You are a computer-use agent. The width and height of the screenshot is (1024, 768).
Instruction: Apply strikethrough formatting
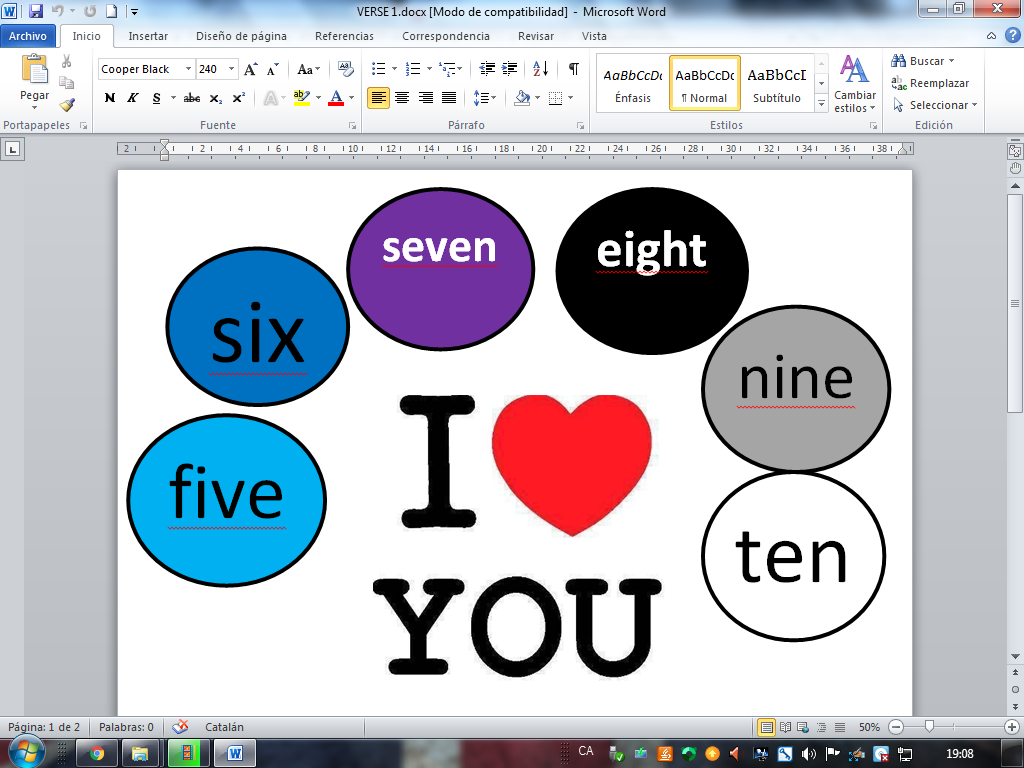tap(192, 98)
